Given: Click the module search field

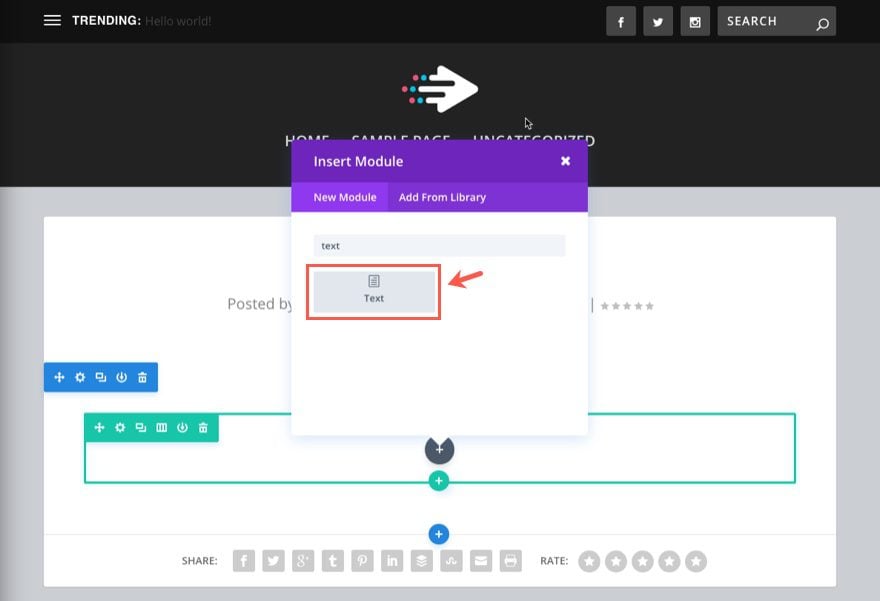Looking at the screenshot, I should tap(439, 246).
